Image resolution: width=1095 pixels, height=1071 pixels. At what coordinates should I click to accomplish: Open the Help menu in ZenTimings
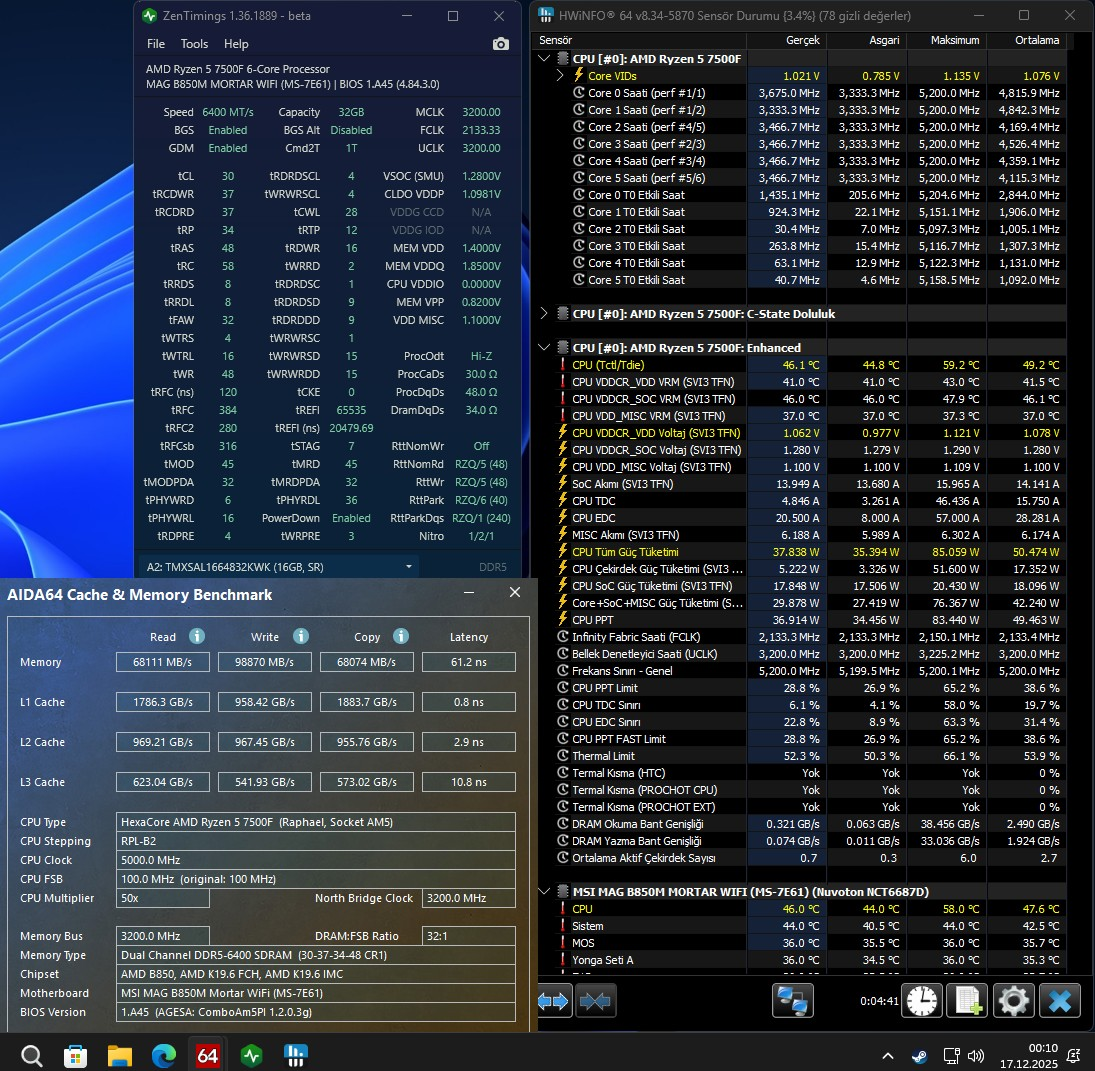click(x=236, y=44)
